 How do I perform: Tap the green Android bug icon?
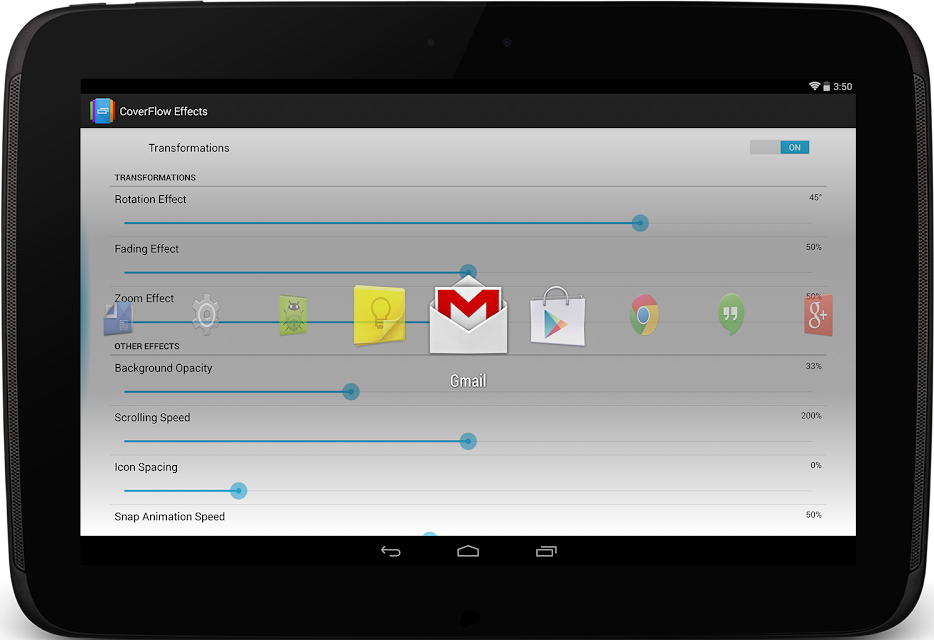click(x=293, y=315)
